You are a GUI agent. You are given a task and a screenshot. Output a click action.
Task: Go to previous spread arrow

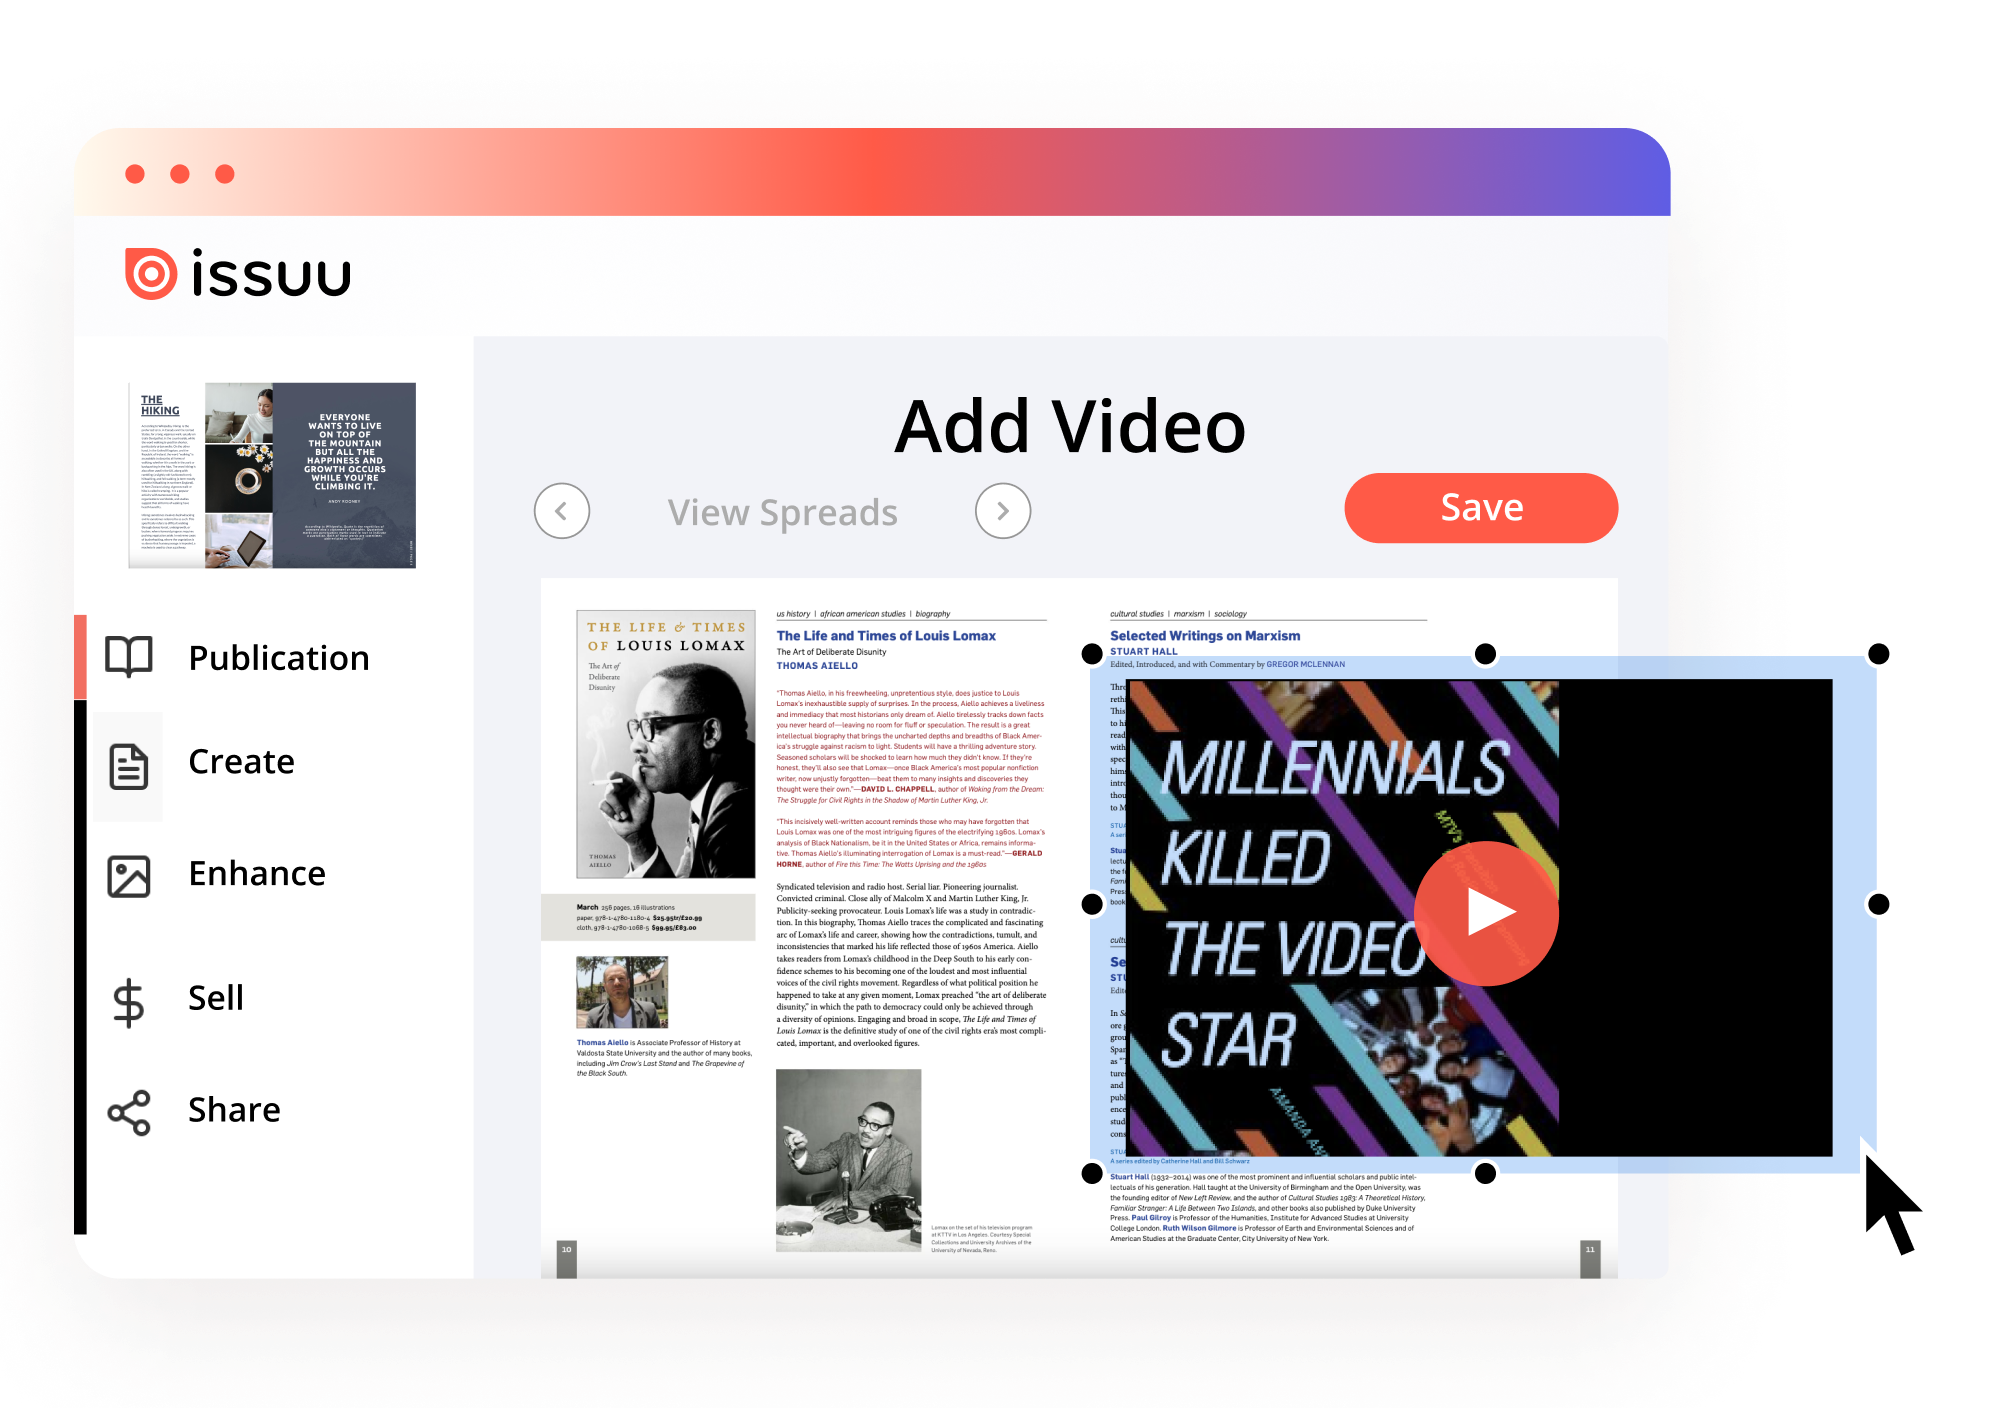point(562,511)
